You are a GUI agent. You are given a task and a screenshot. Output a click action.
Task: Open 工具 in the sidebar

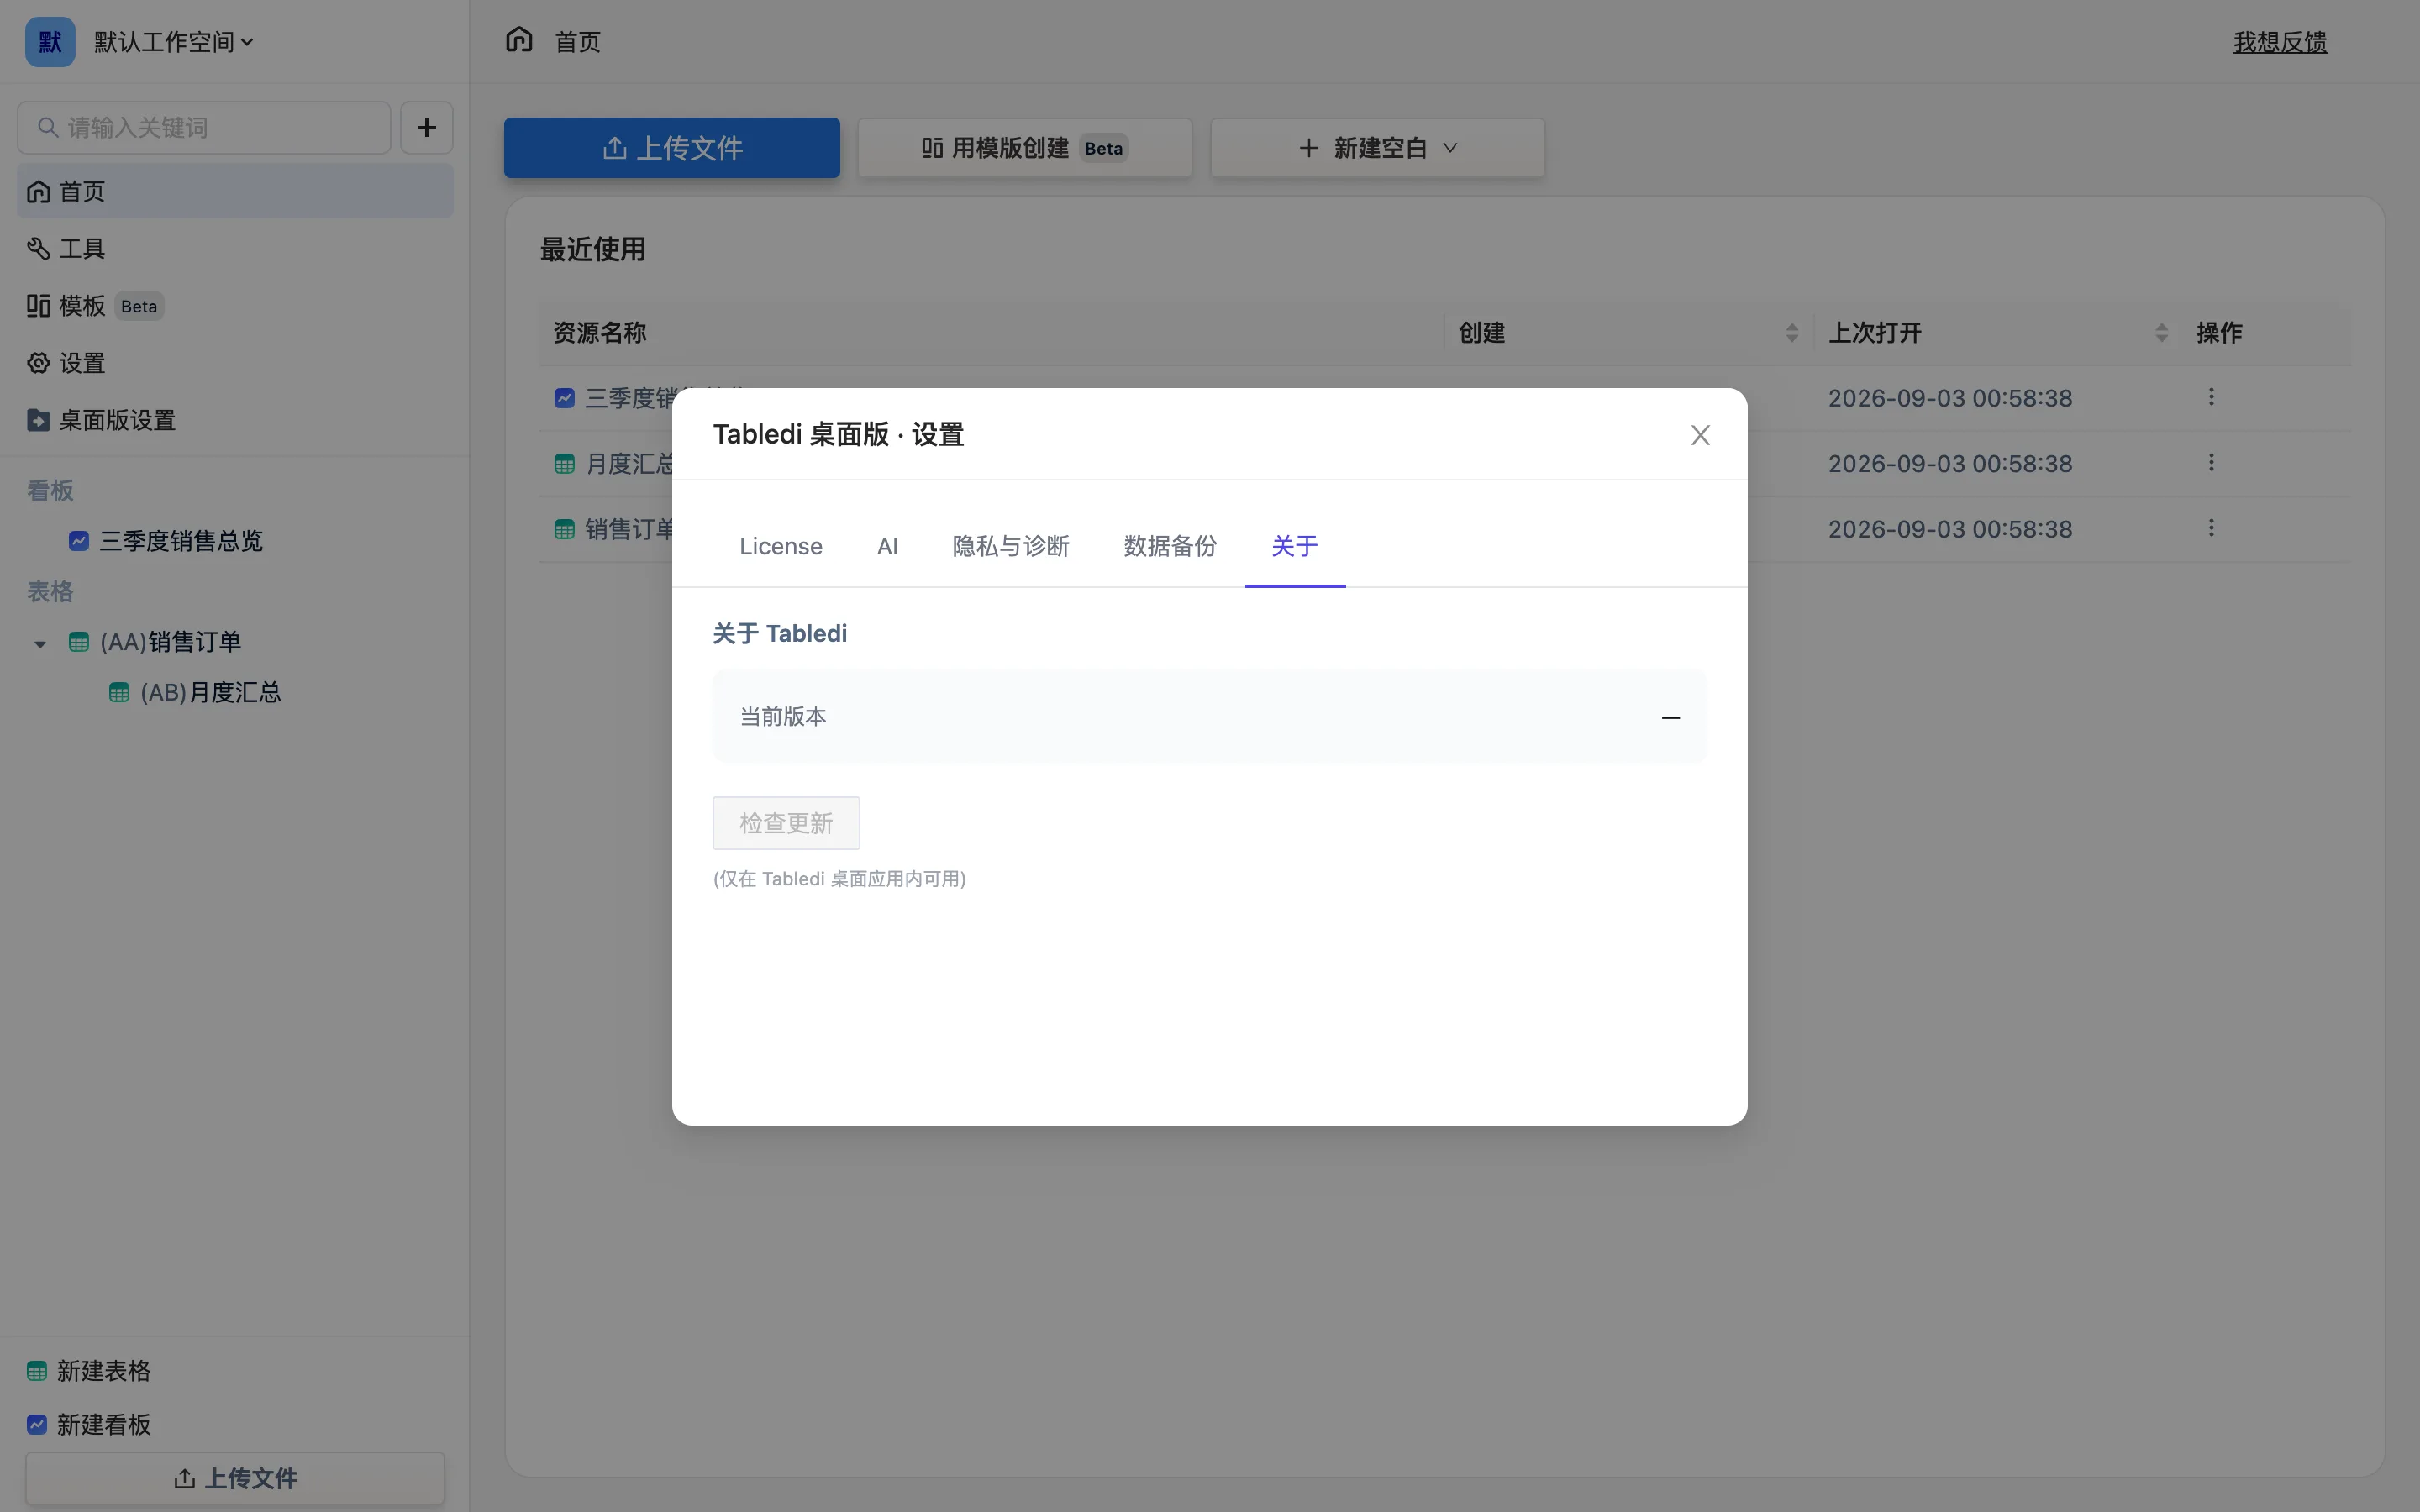235,248
